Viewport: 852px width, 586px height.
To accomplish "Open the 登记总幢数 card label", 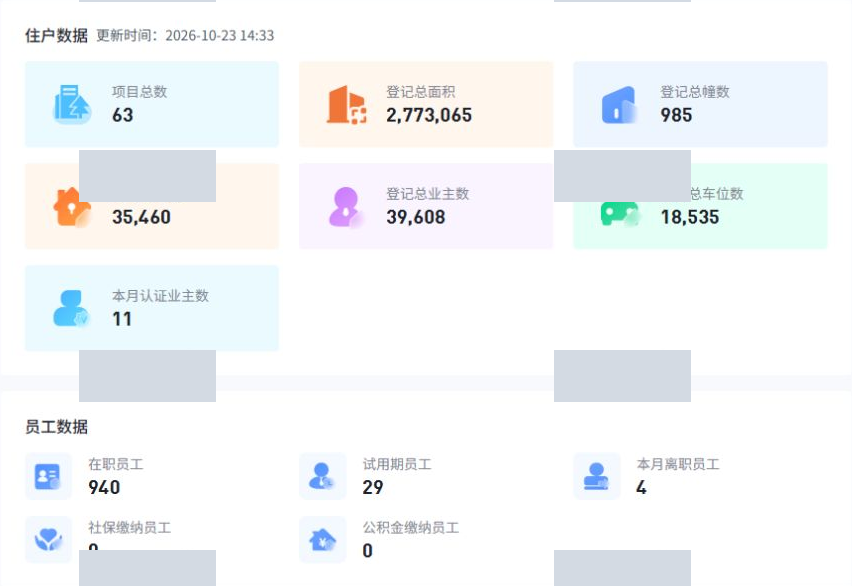I will 695,91.
